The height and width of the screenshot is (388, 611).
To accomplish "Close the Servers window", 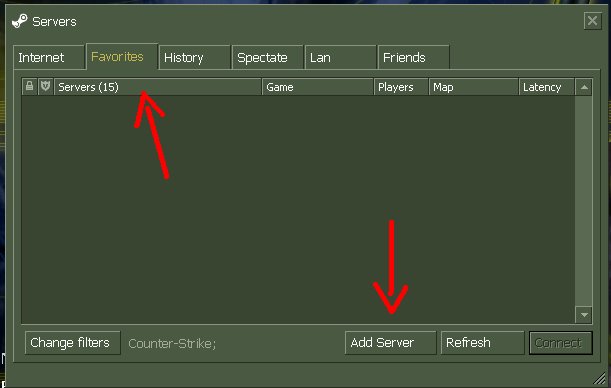I will tap(592, 20).
